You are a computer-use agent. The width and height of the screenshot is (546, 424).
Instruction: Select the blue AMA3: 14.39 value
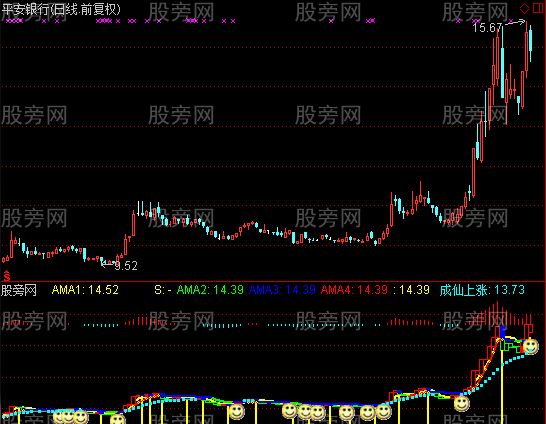282,290
